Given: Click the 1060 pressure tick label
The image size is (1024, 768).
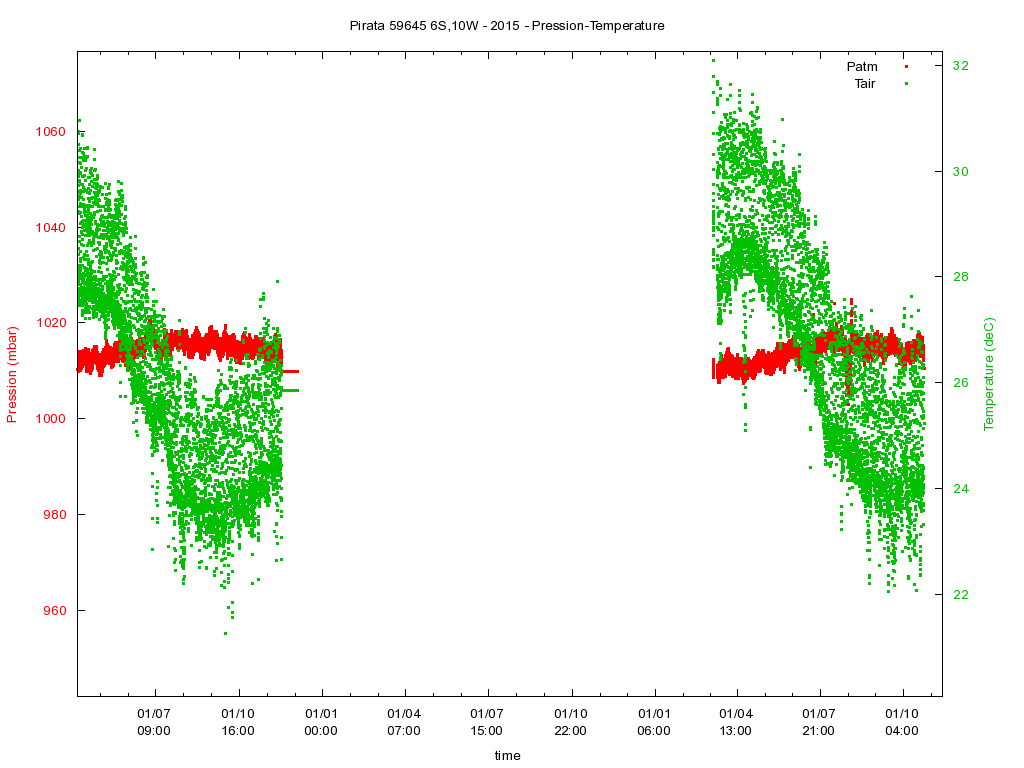Looking at the screenshot, I should pyautogui.click(x=50, y=132).
